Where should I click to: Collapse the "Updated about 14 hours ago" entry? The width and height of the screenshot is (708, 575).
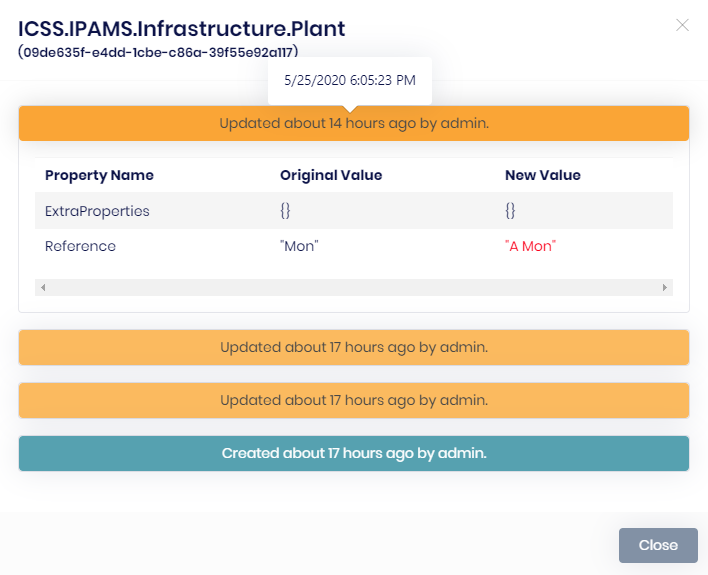pyautogui.click(x=354, y=124)
